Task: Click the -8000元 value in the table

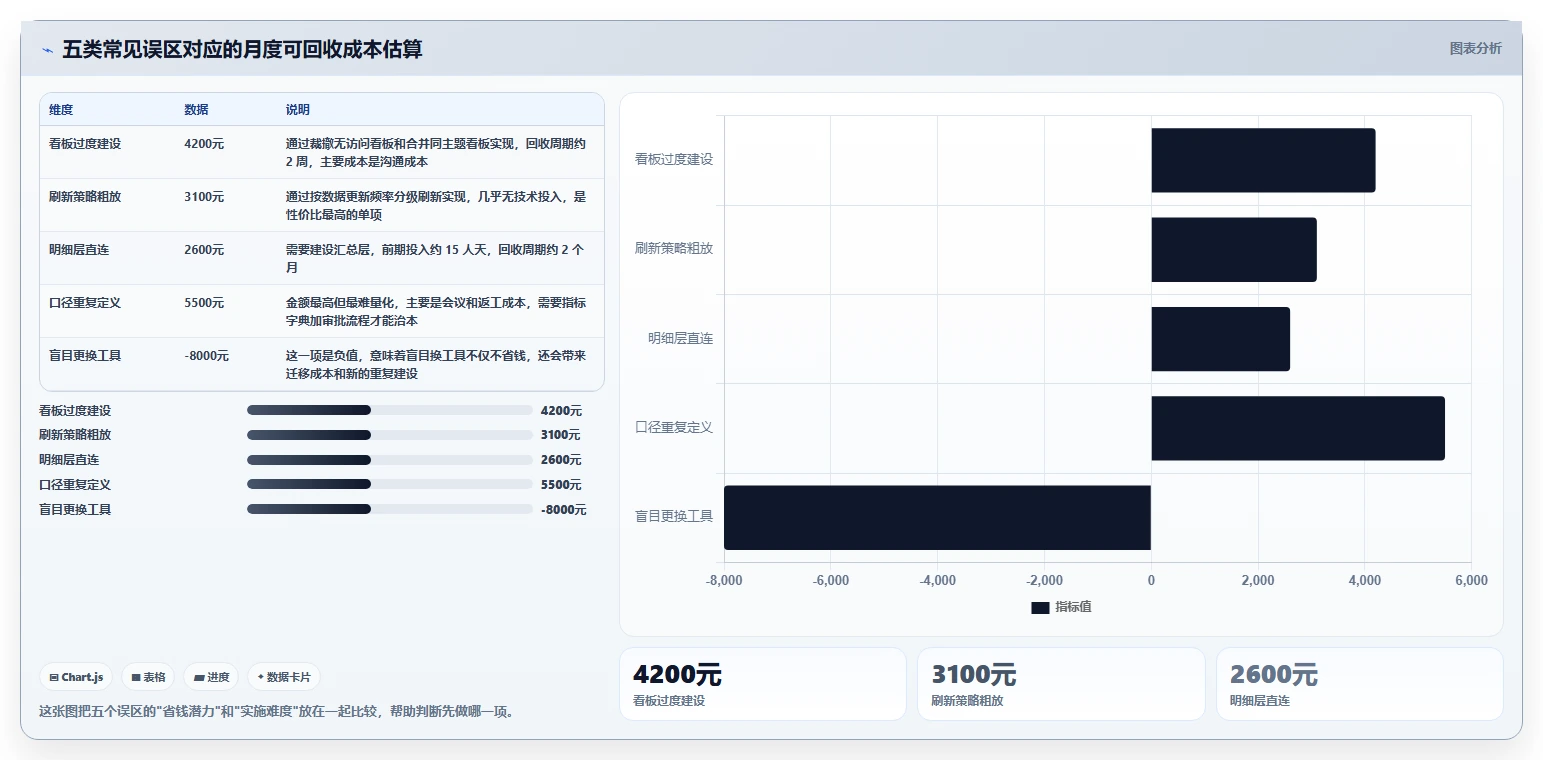Action: [207, 356]
